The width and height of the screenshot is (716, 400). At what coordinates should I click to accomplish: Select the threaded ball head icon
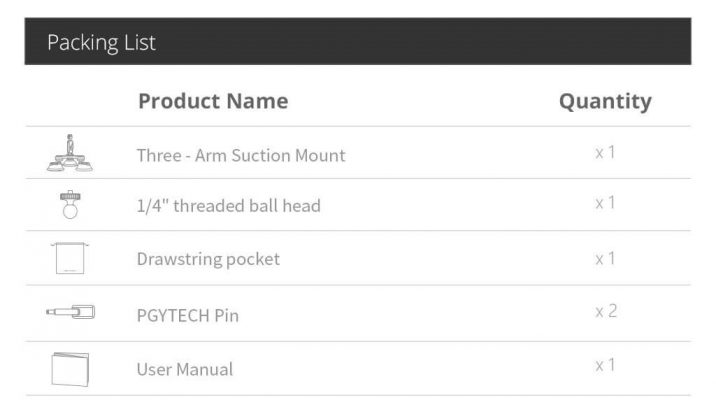[70, 205]
